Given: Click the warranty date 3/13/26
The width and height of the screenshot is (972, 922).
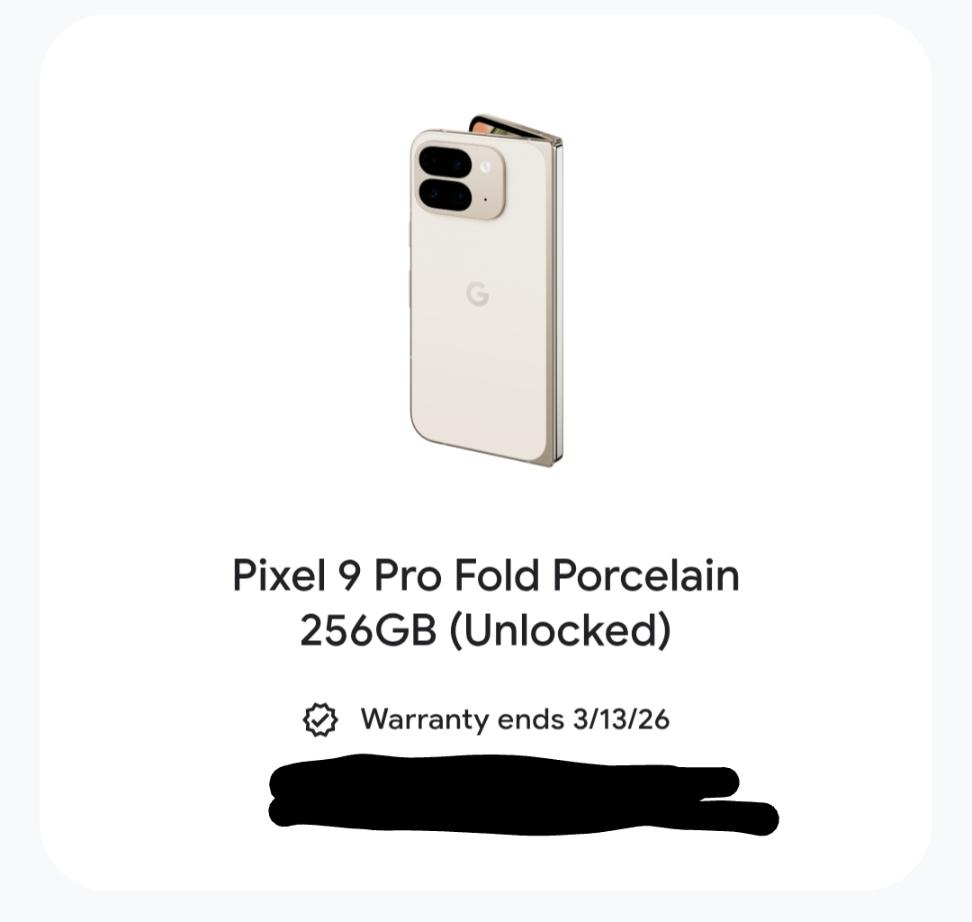Looking at the screenshot, I should (621, 719).
